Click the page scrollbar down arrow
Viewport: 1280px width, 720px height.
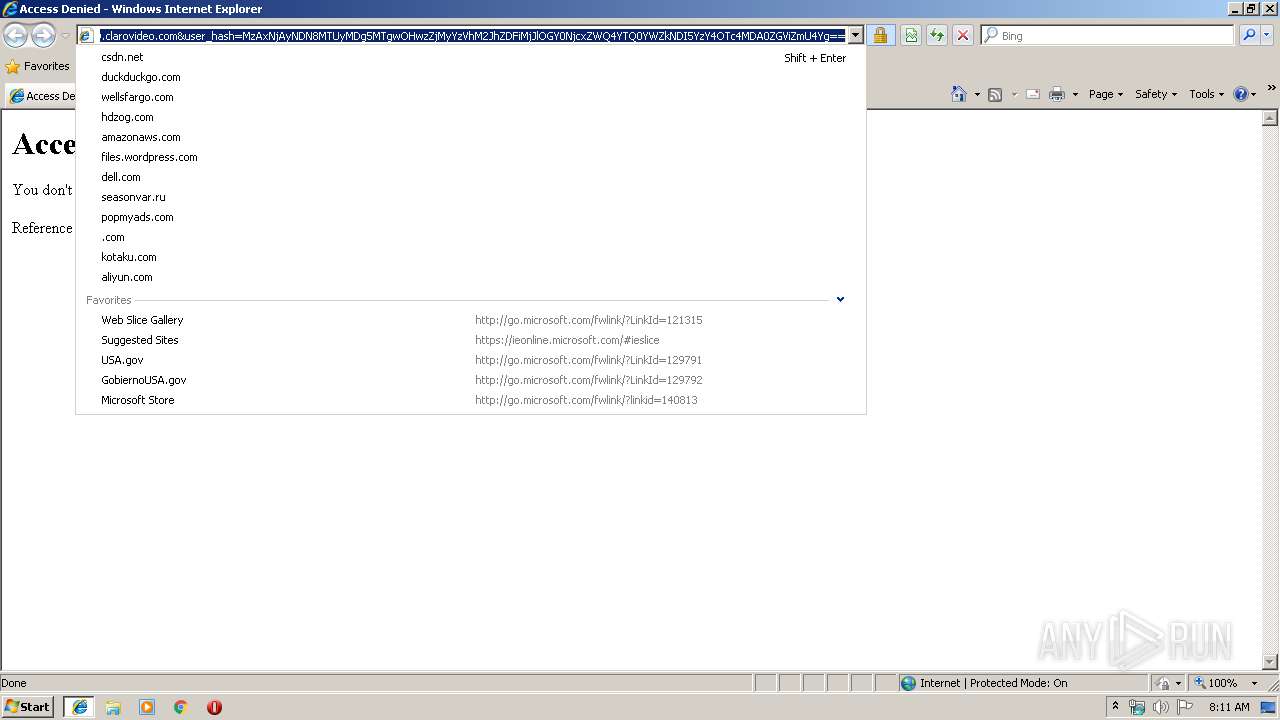click(1271, 662)
